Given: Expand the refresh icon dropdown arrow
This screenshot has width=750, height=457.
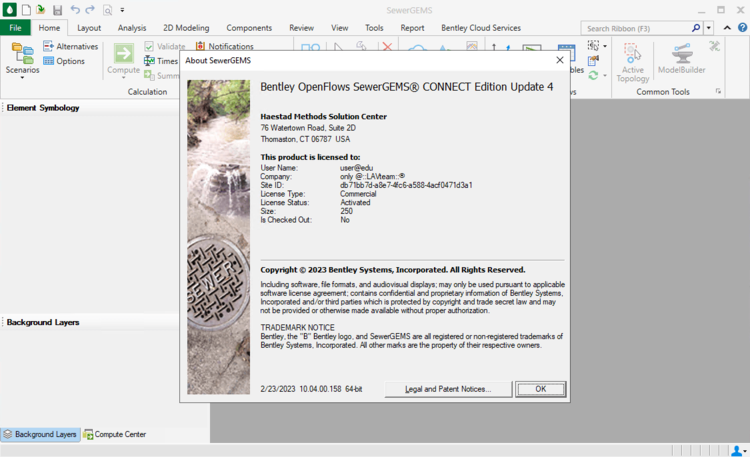Looking at the screenshot, I should tap(605, 76).
